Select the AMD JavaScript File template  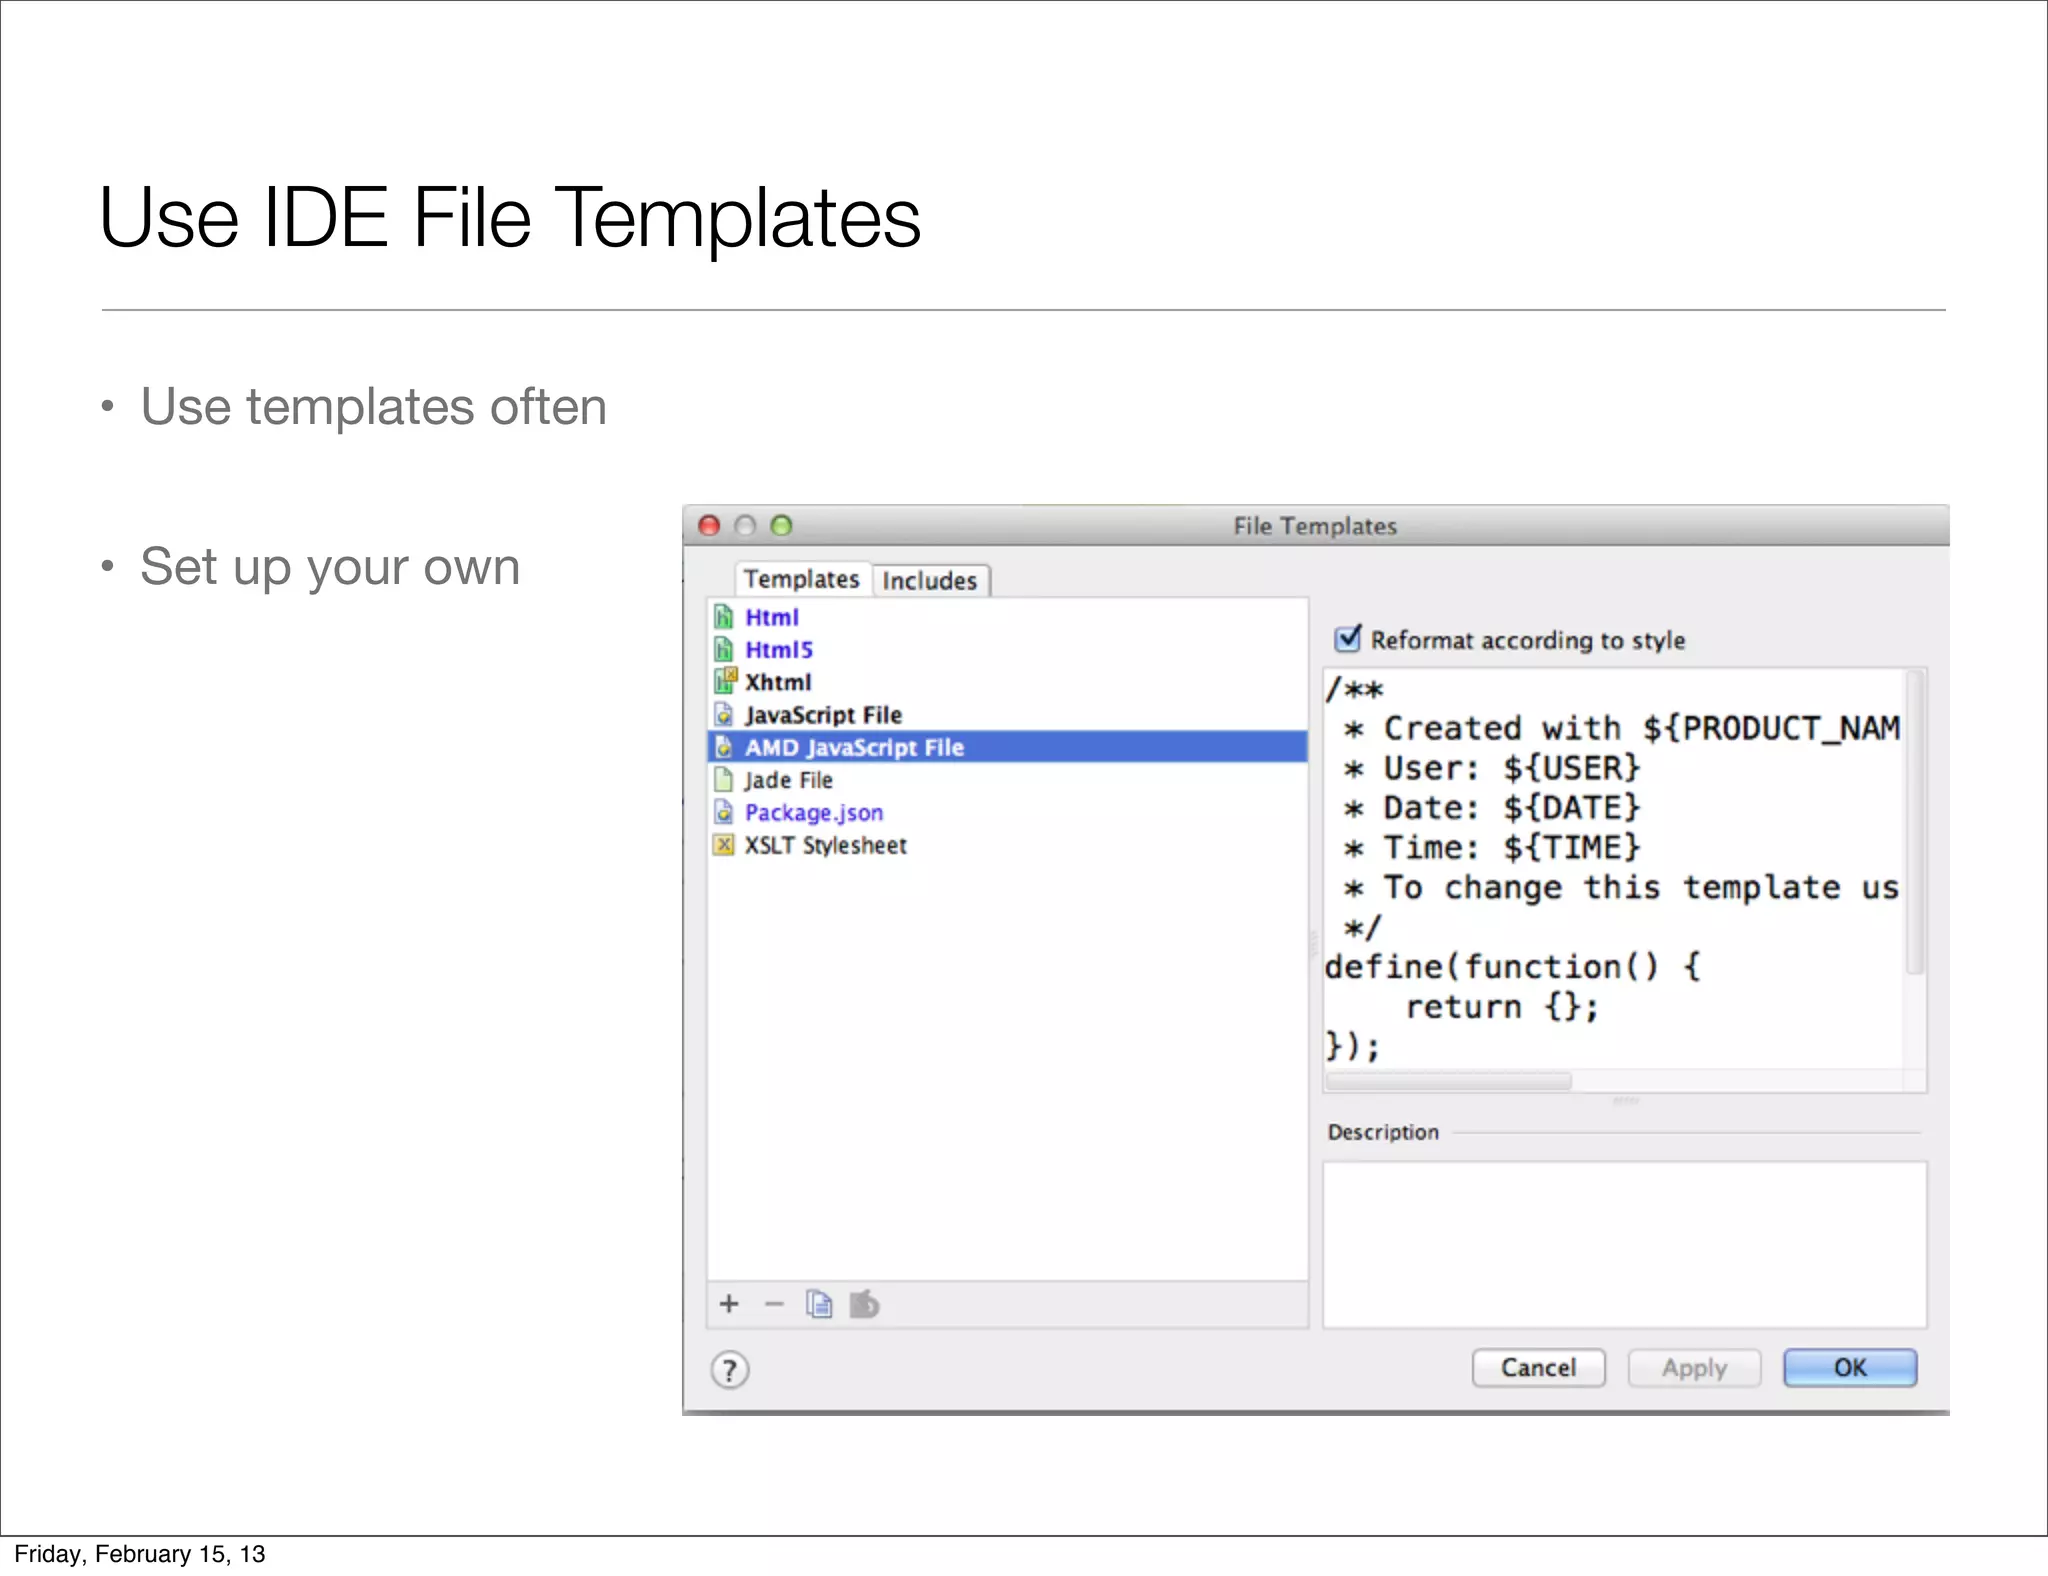[1007, 747]
